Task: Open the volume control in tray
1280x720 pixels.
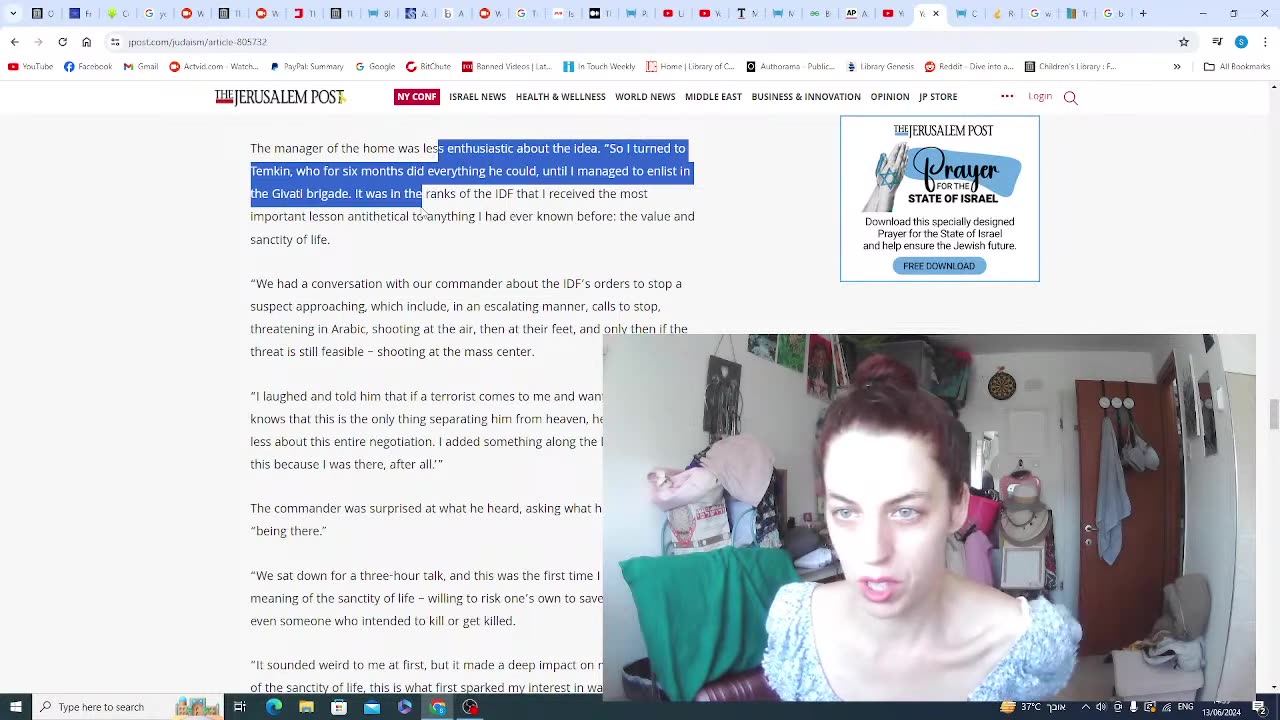Action: pyautogui.click(x=1102, y=707)
